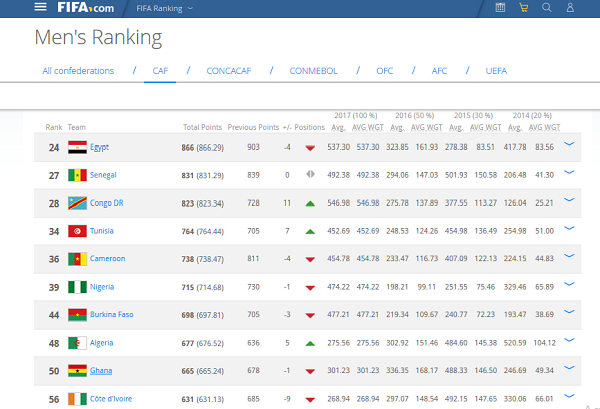Click the 2017 (100 %) column group header
Viewport: 600px width, 409px height.
click(x=356, y=116)
